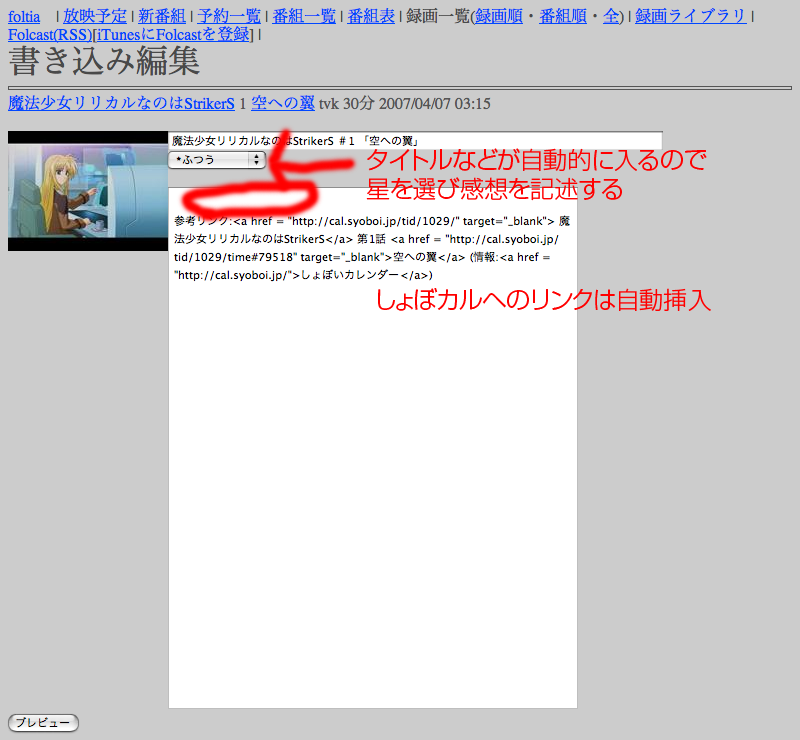Click the 録画一覧 label text
This screenshot has width=800, height=740.
[437, 16]
